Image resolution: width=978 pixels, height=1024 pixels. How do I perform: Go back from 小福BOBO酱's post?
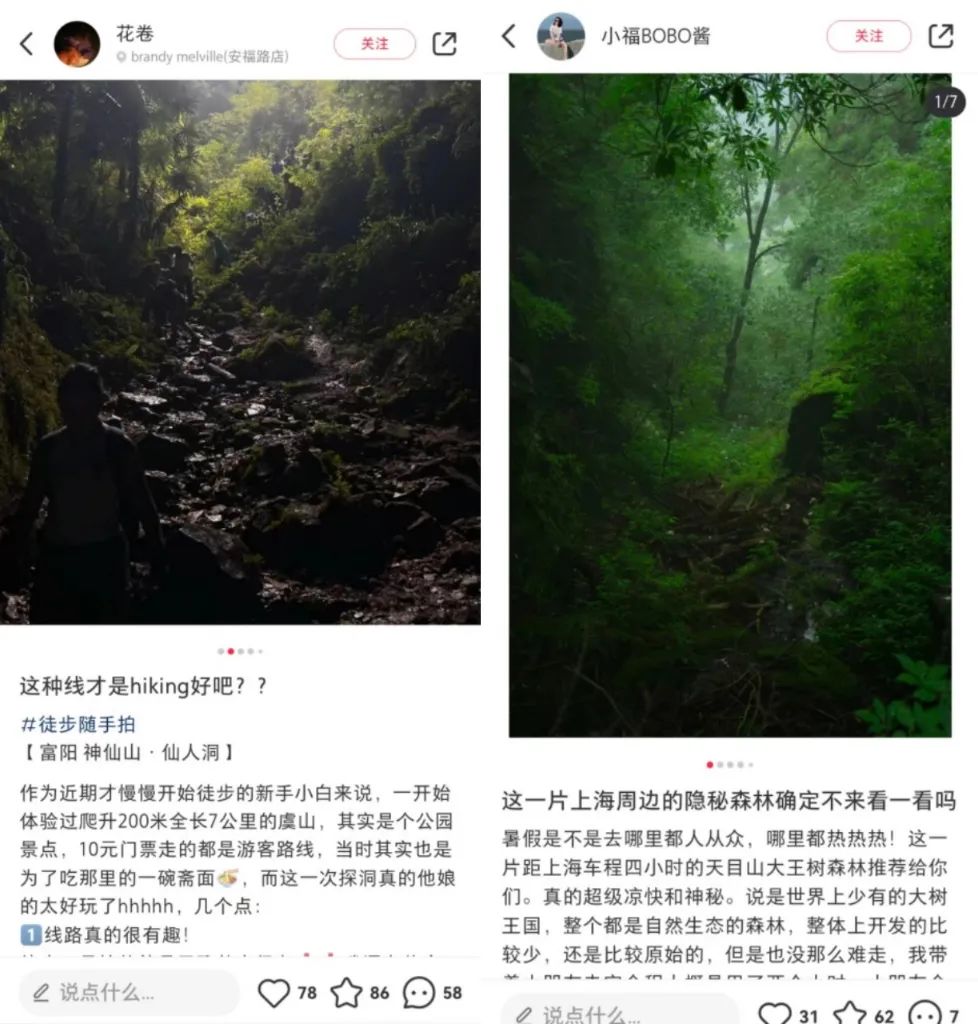pyautogui.click(x=509, y=36)
